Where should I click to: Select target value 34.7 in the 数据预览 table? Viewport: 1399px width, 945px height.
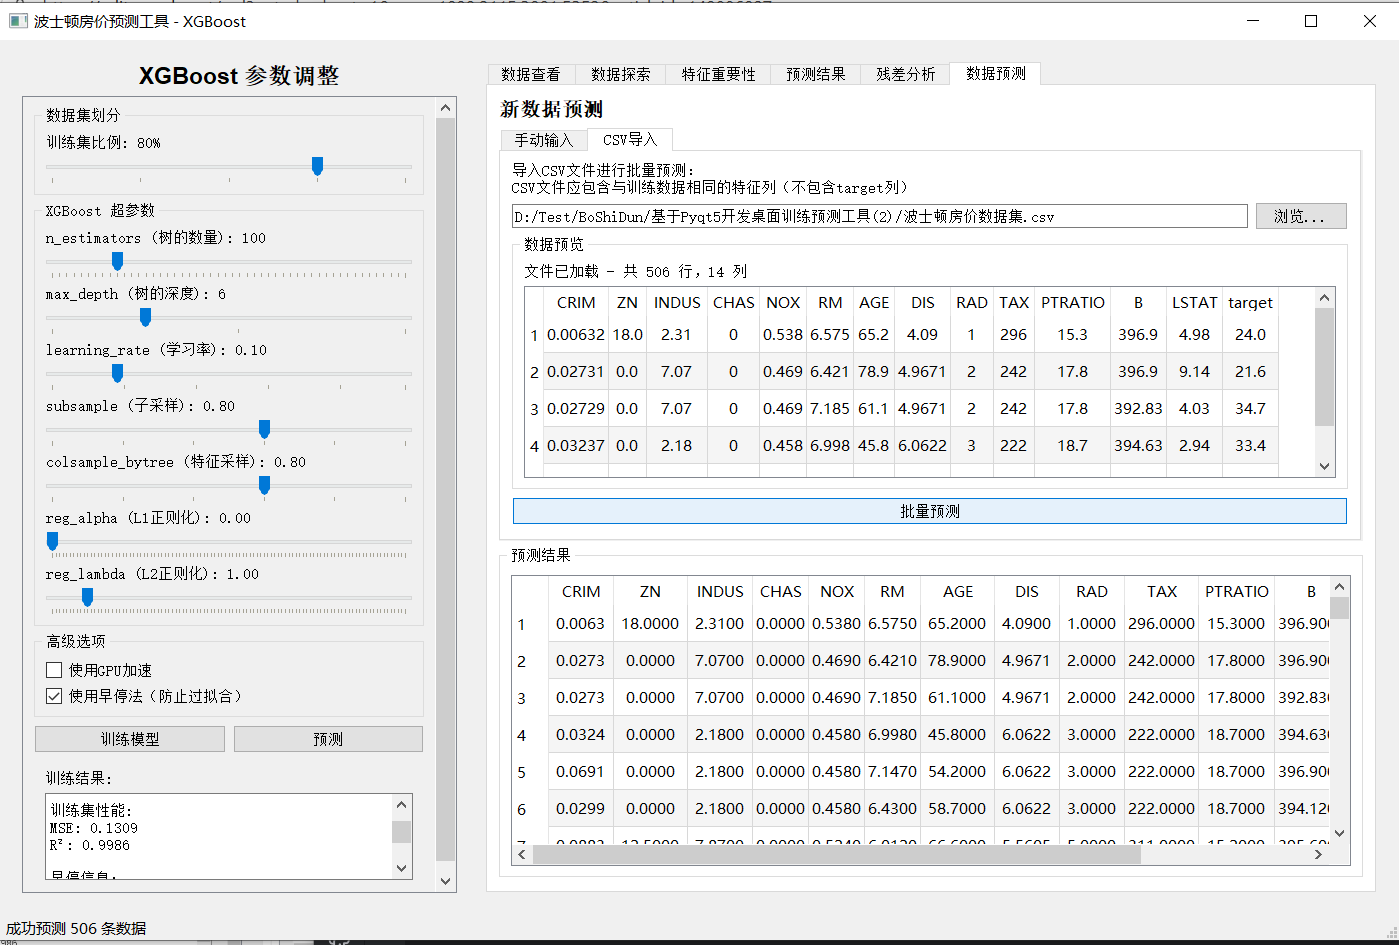1250,409
